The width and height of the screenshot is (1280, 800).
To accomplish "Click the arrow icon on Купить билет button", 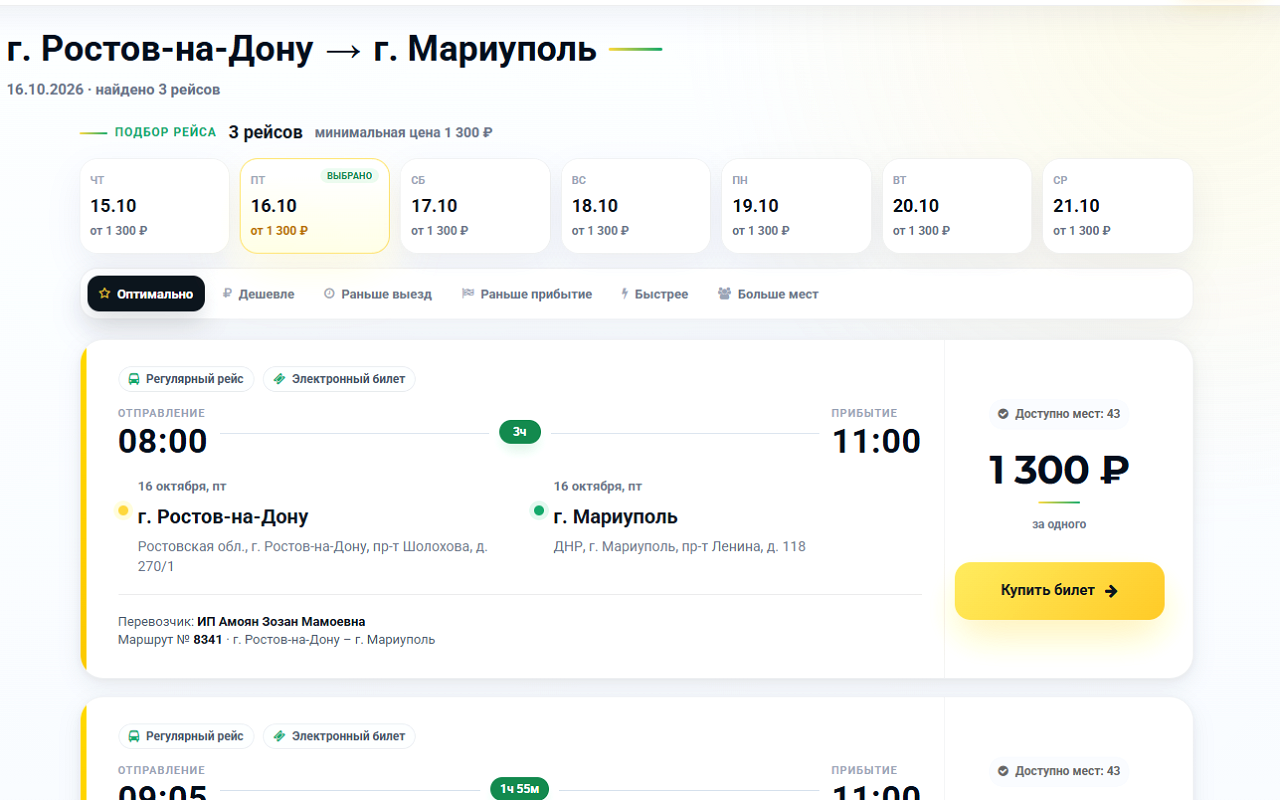I will point(1111,591).
